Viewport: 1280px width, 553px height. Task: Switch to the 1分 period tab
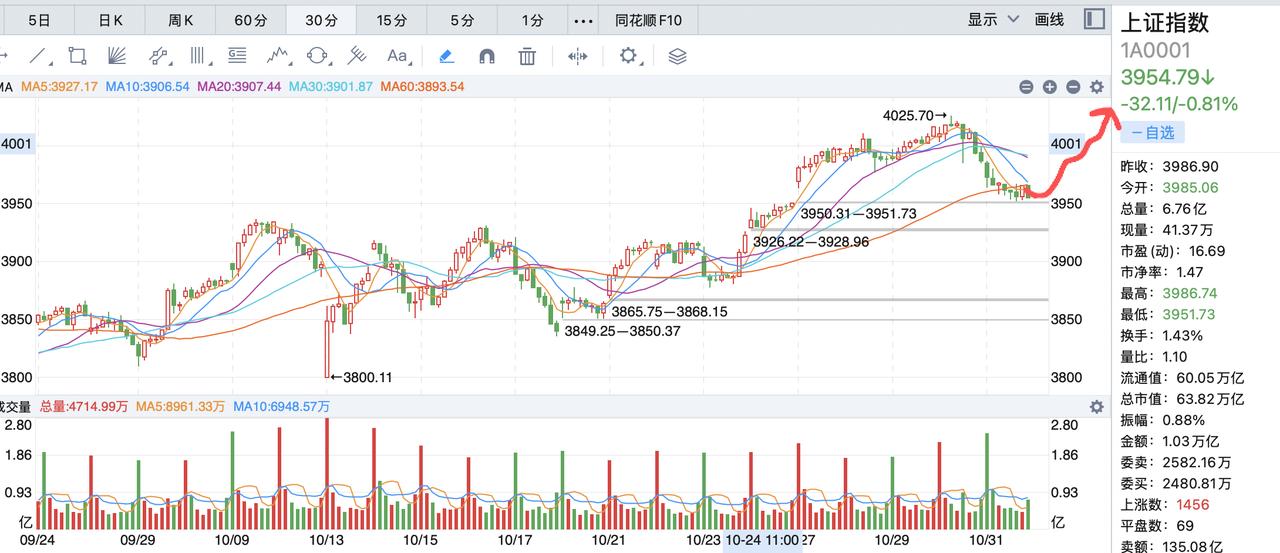tap(533, 19)
